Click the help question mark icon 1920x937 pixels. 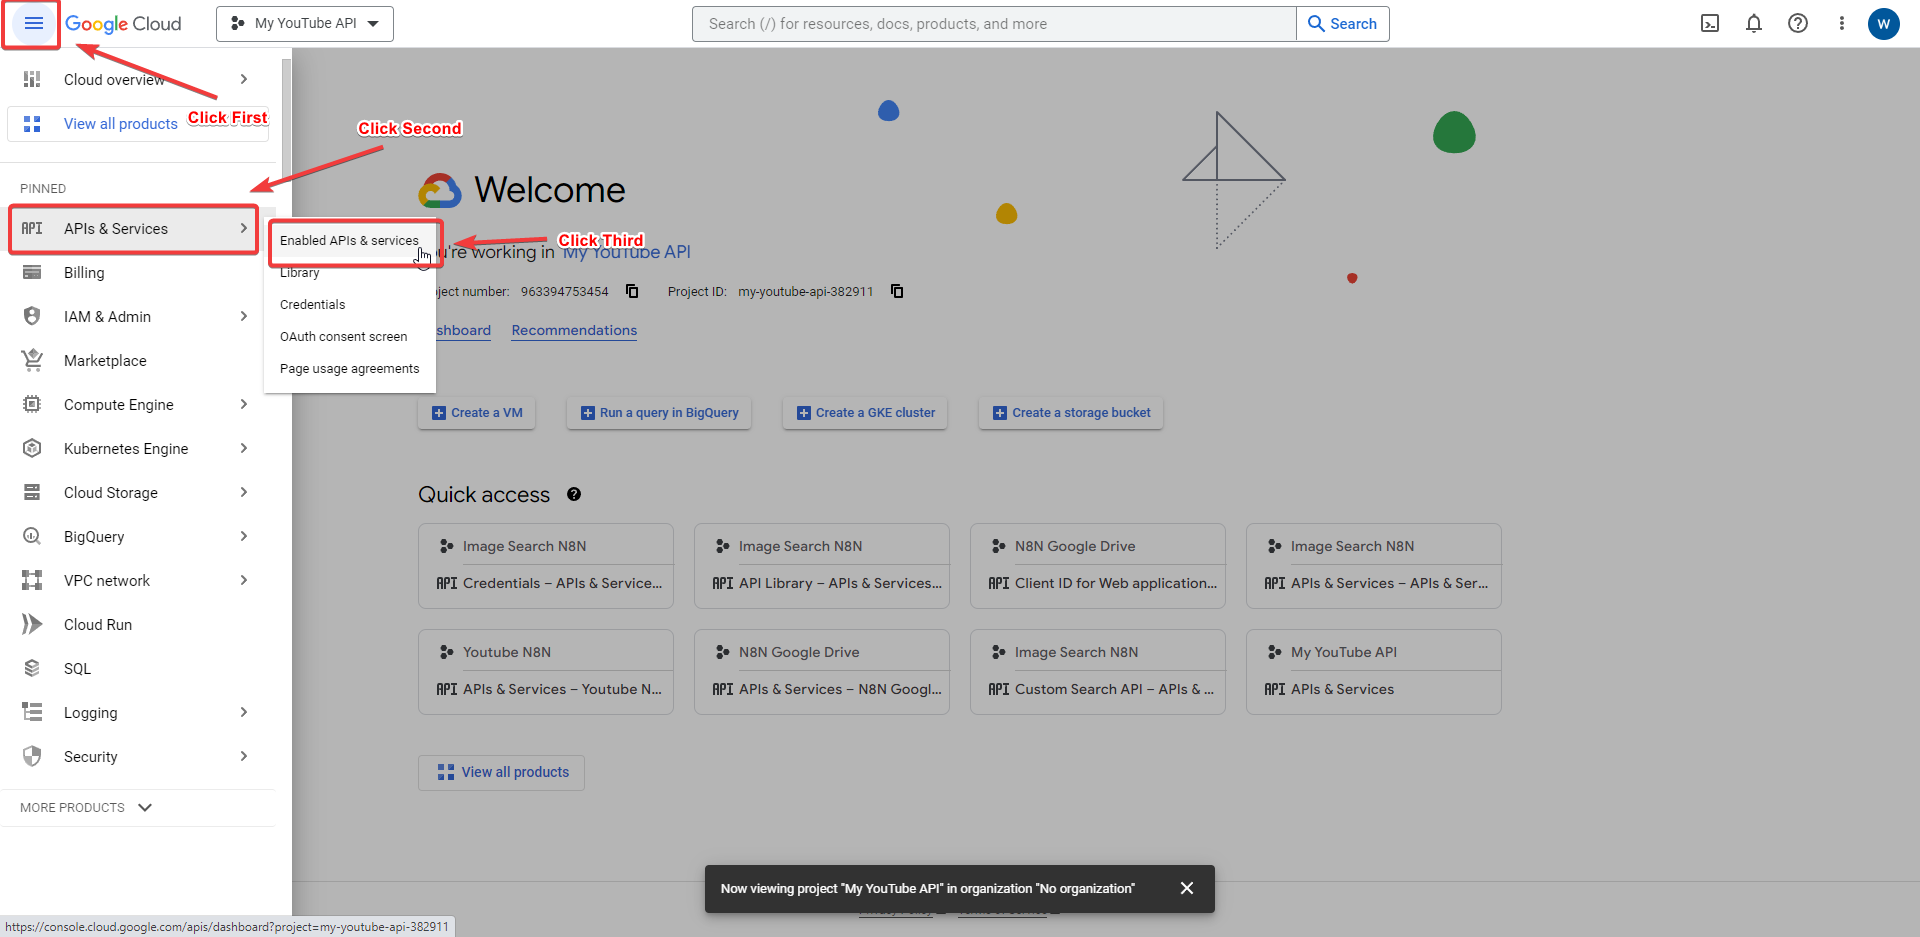(x=1798, y=24)
